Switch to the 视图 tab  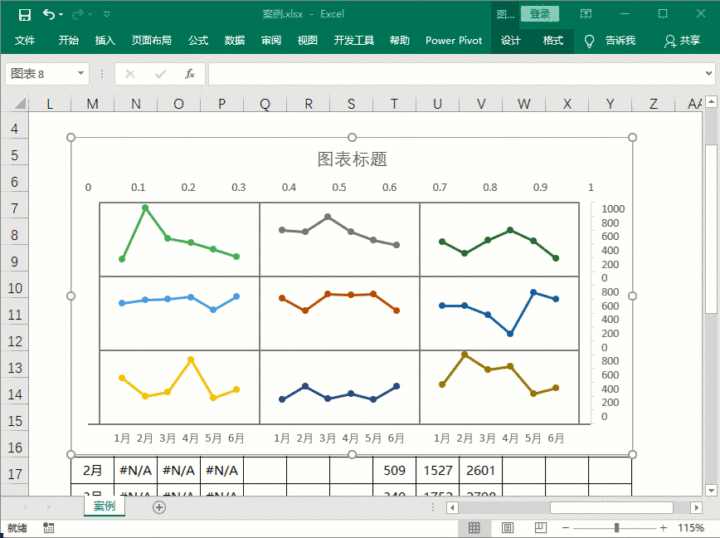[308, 40]
